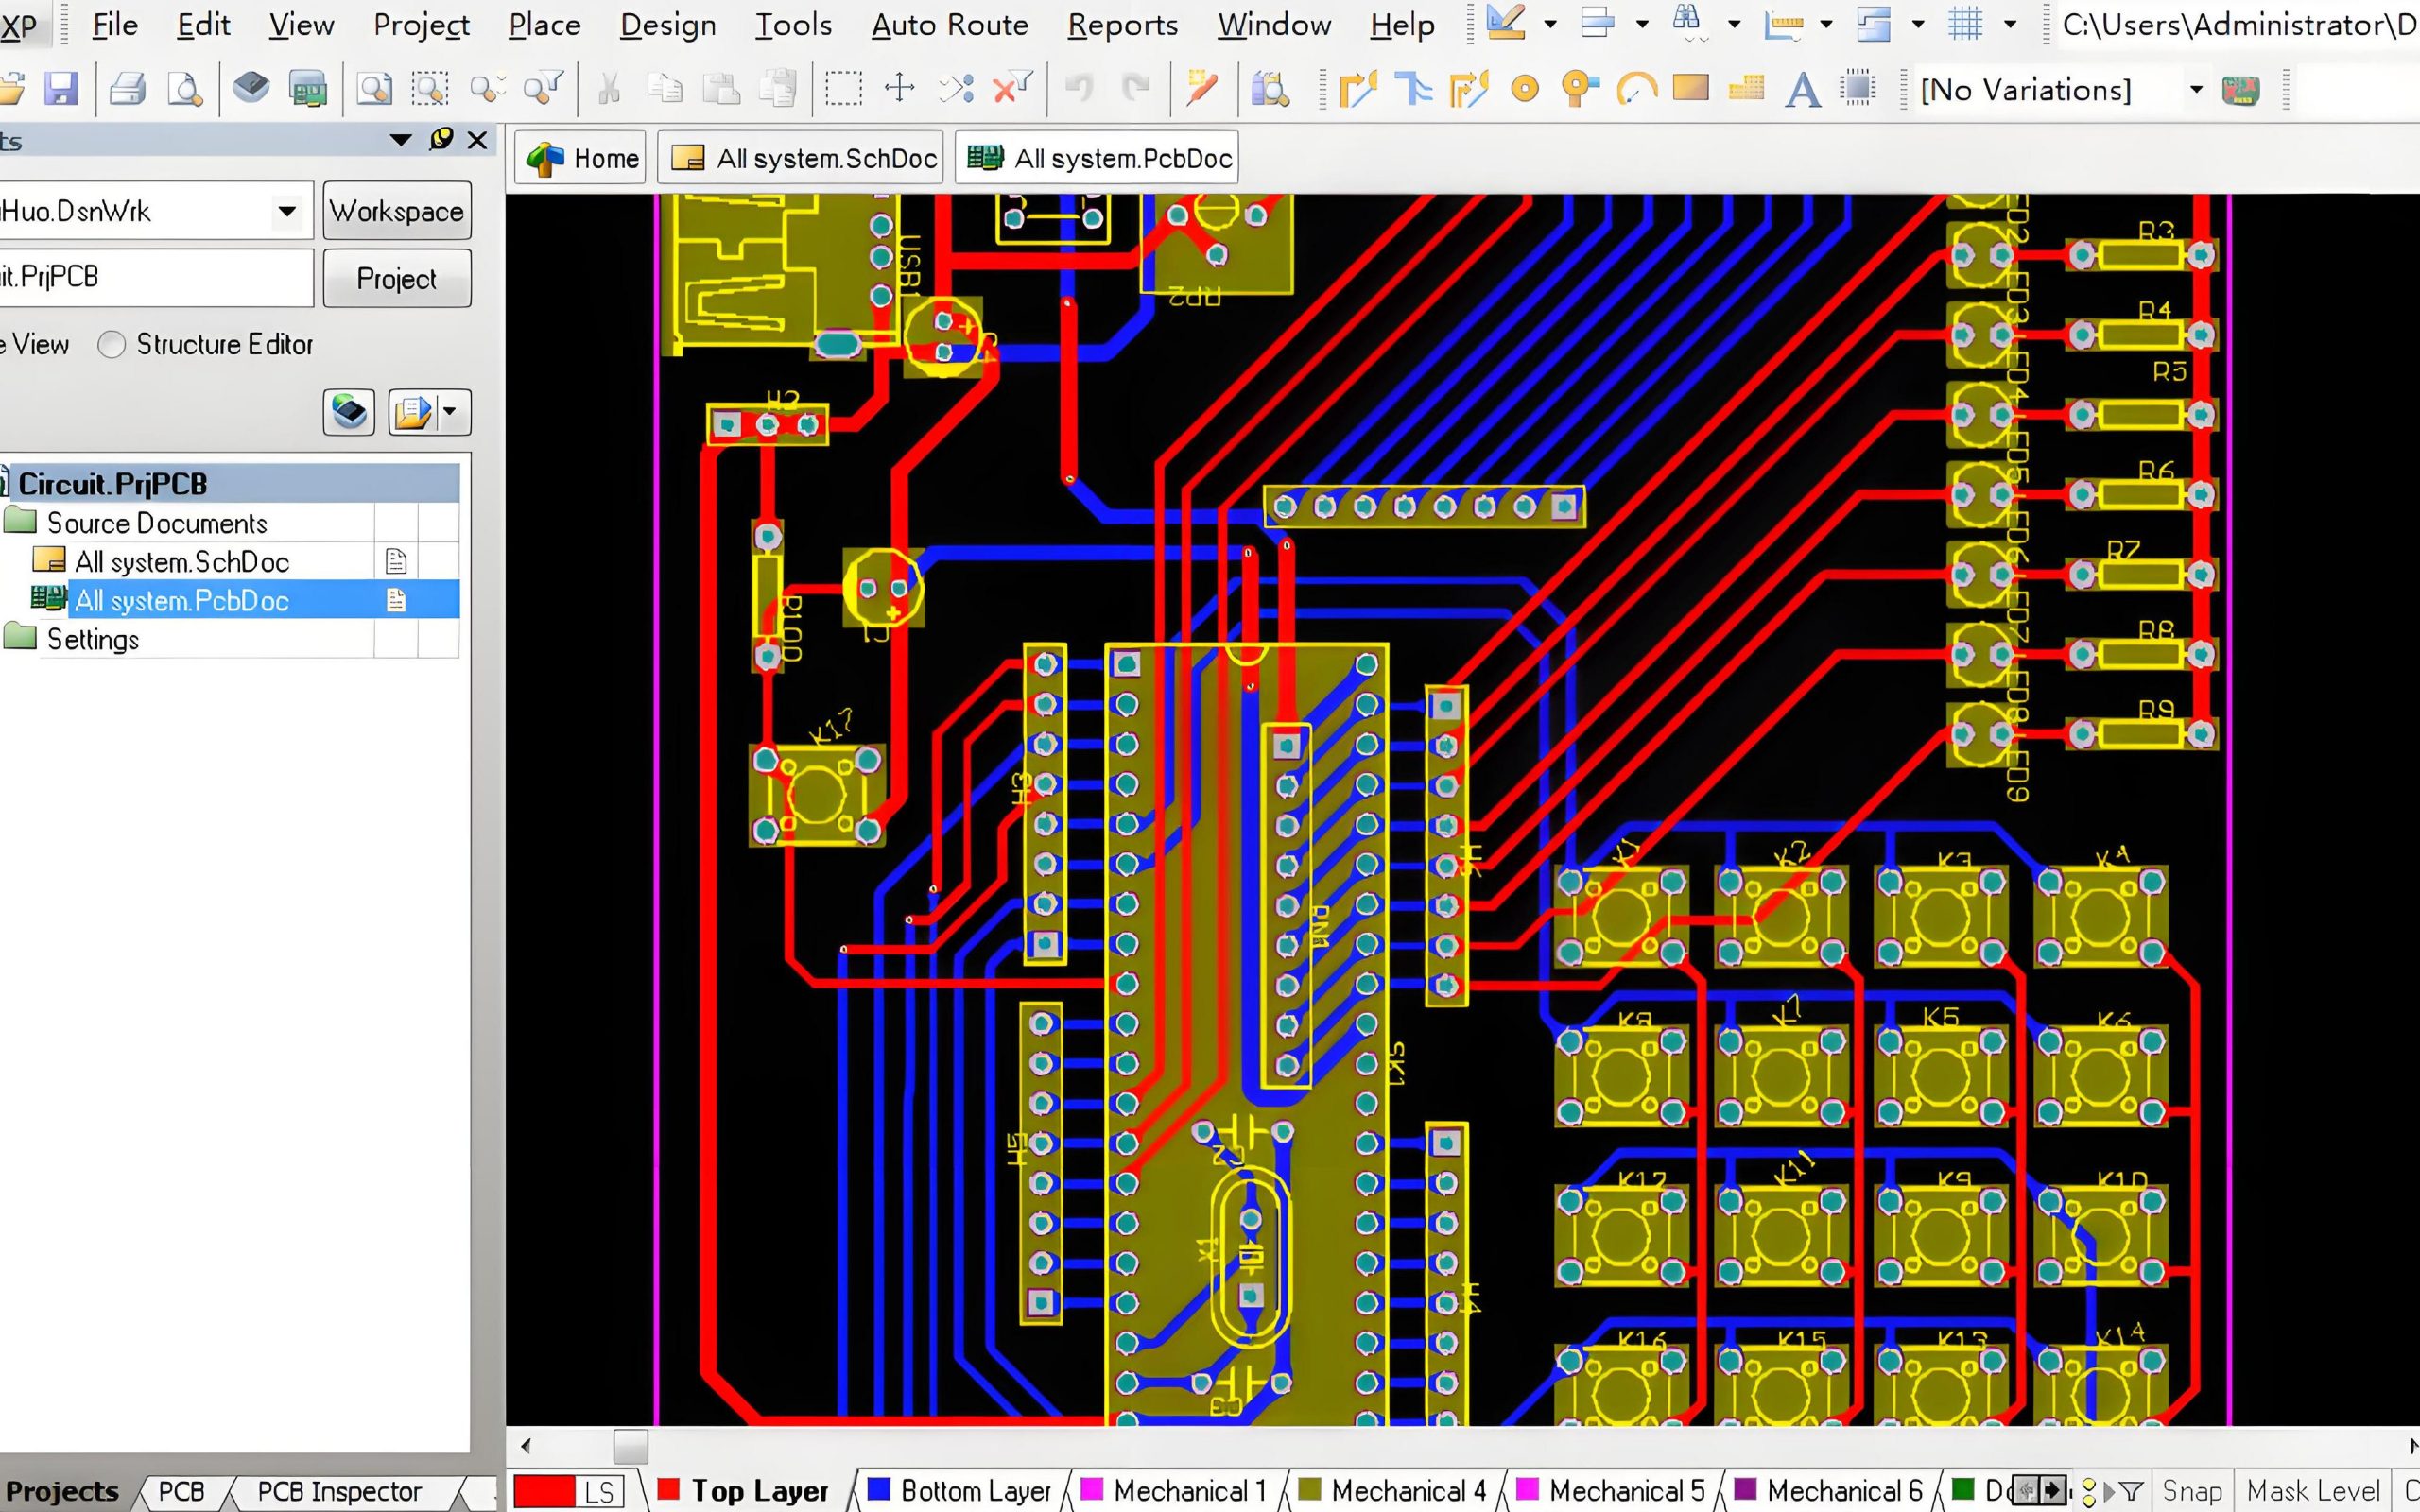
Task: Click the Print icon
Action: pos(128,89)
